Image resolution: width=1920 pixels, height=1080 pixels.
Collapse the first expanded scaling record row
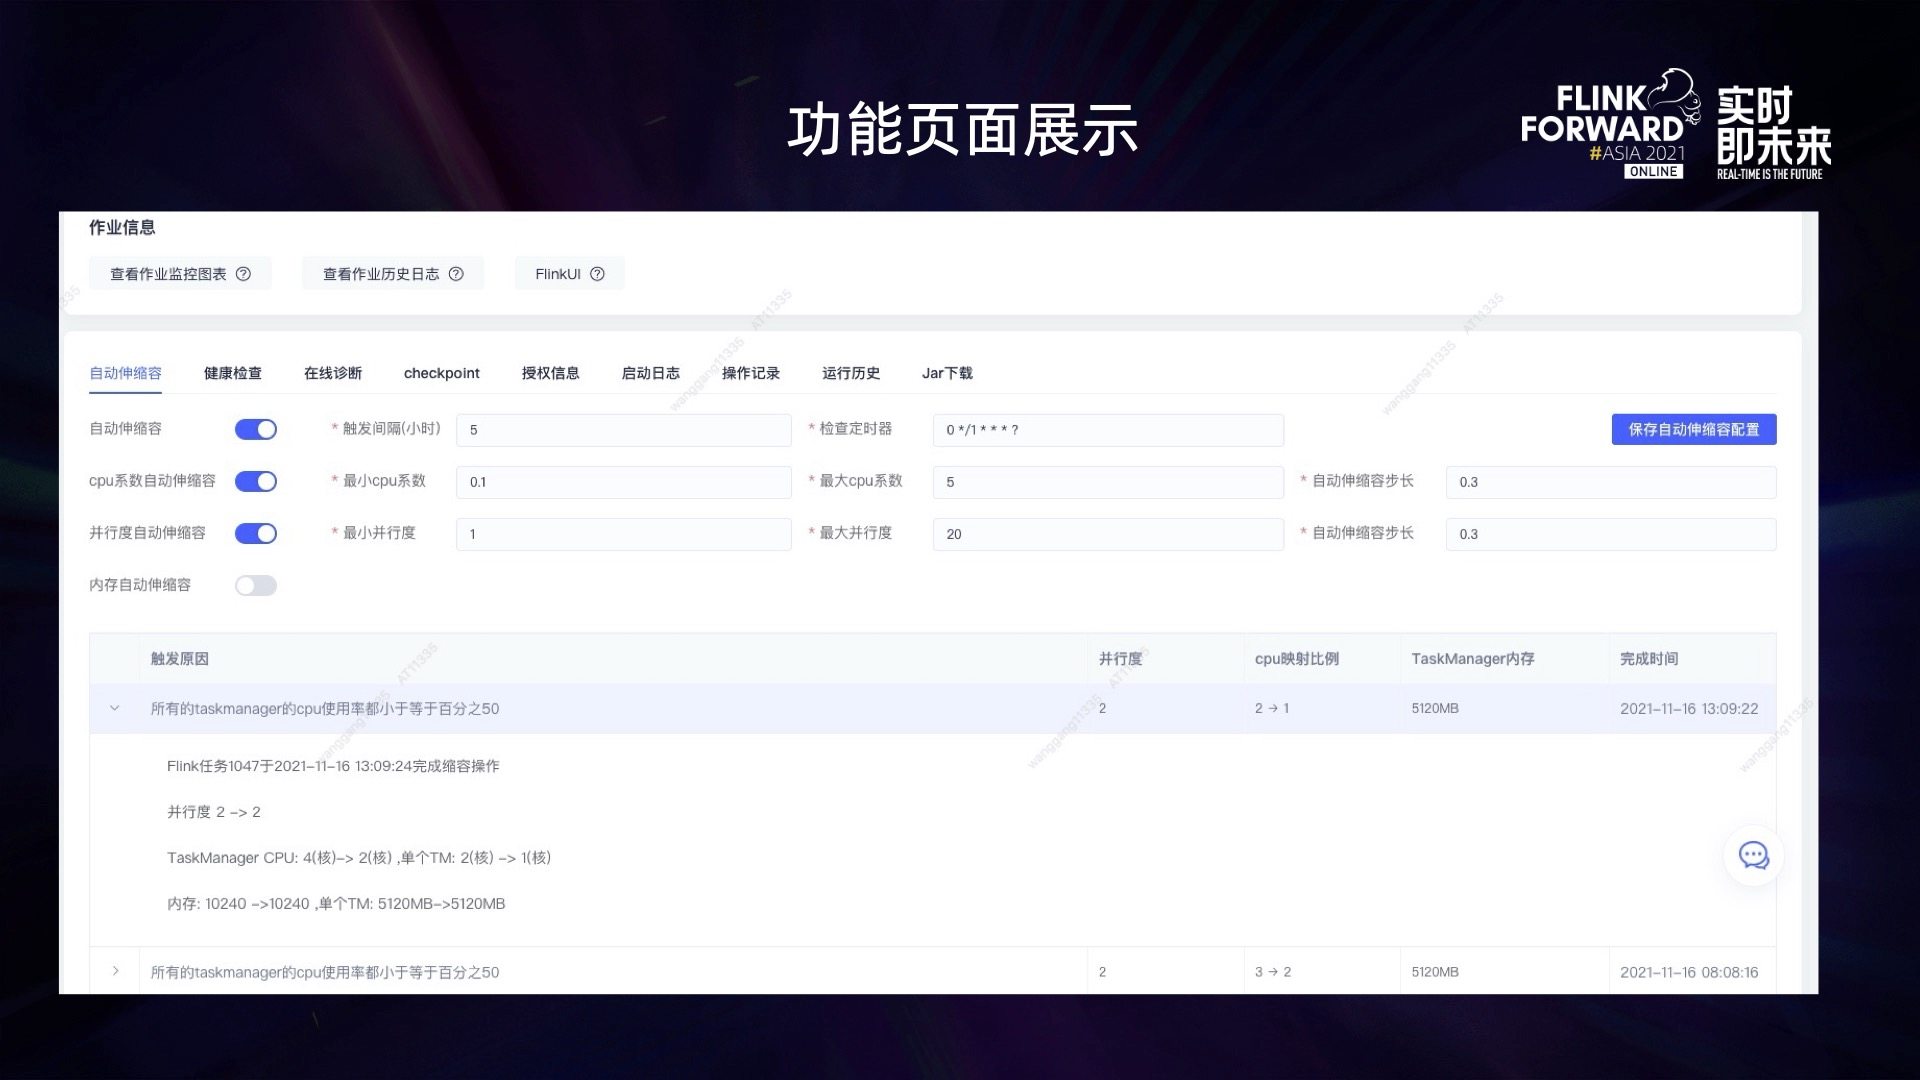115,708
